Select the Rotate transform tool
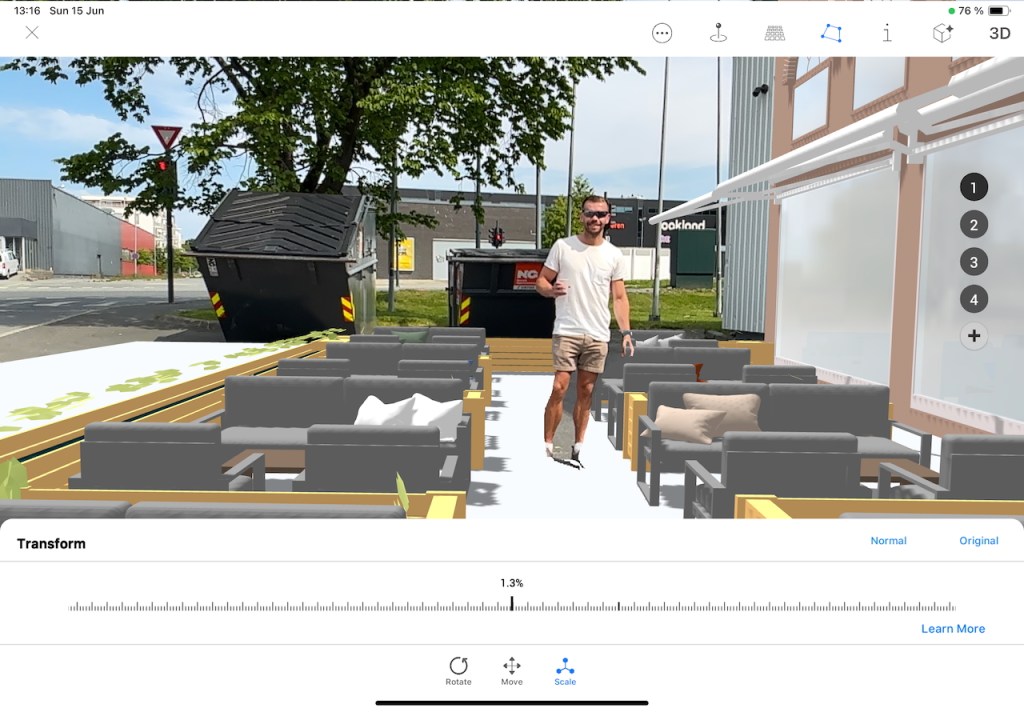1024x712 pixels. pyautogui.click(x=458, y=671)
